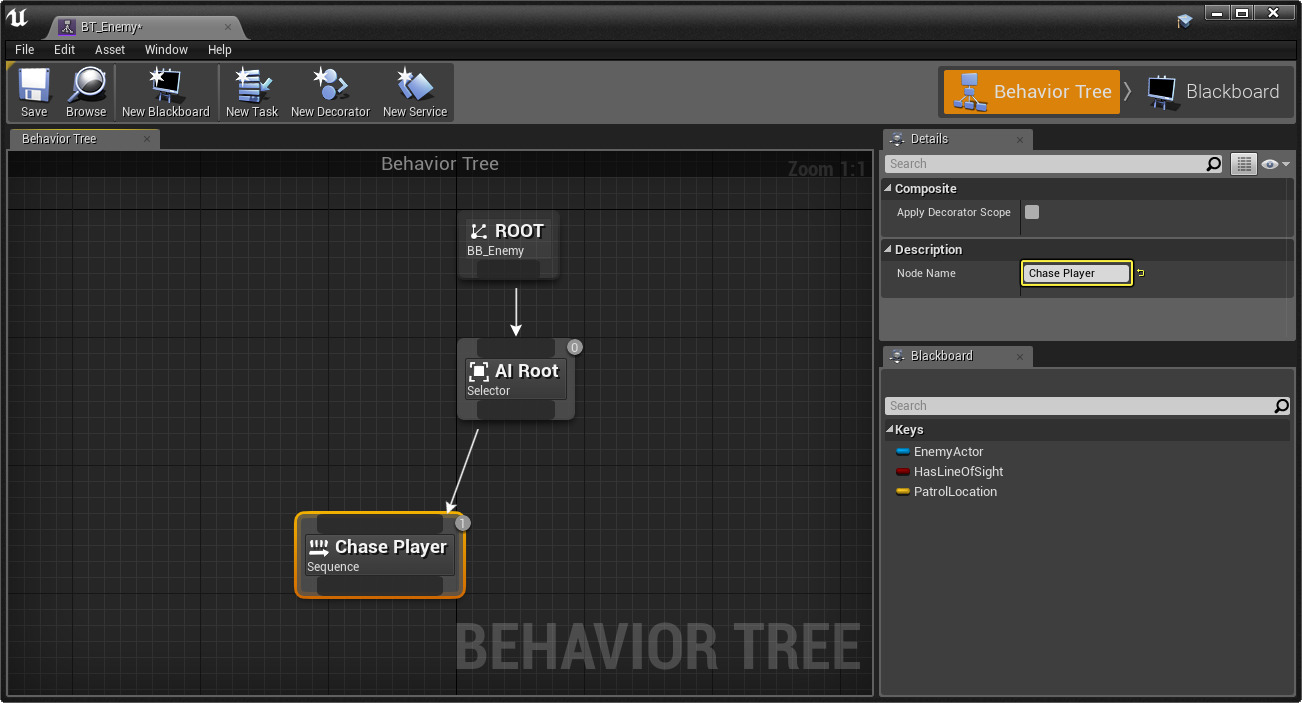Screen dimensions: 1302x703
Task: Reset Node Name to default value
Action: pos(1140,273)
